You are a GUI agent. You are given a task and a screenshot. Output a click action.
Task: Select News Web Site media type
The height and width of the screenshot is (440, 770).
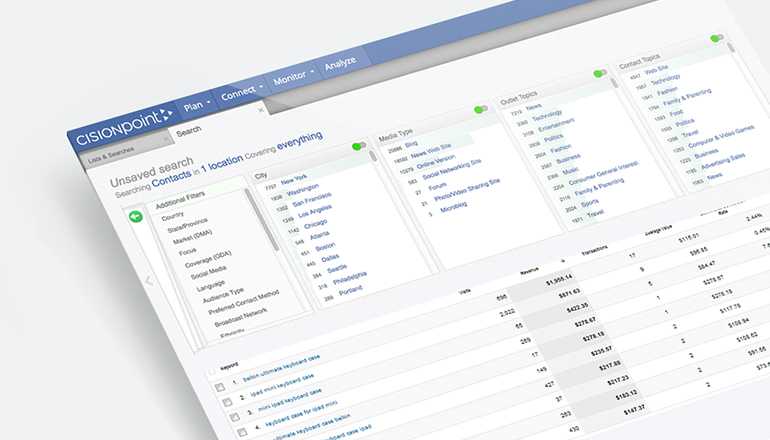431,151
